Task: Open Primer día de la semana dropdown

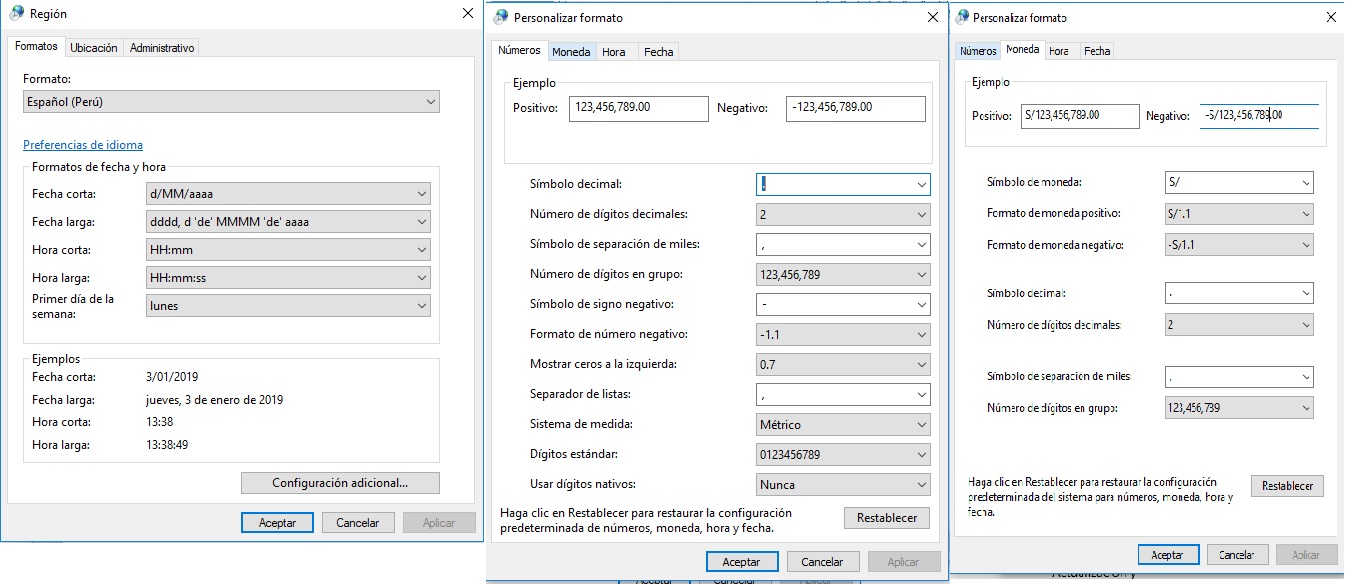Action: point(288,306)
